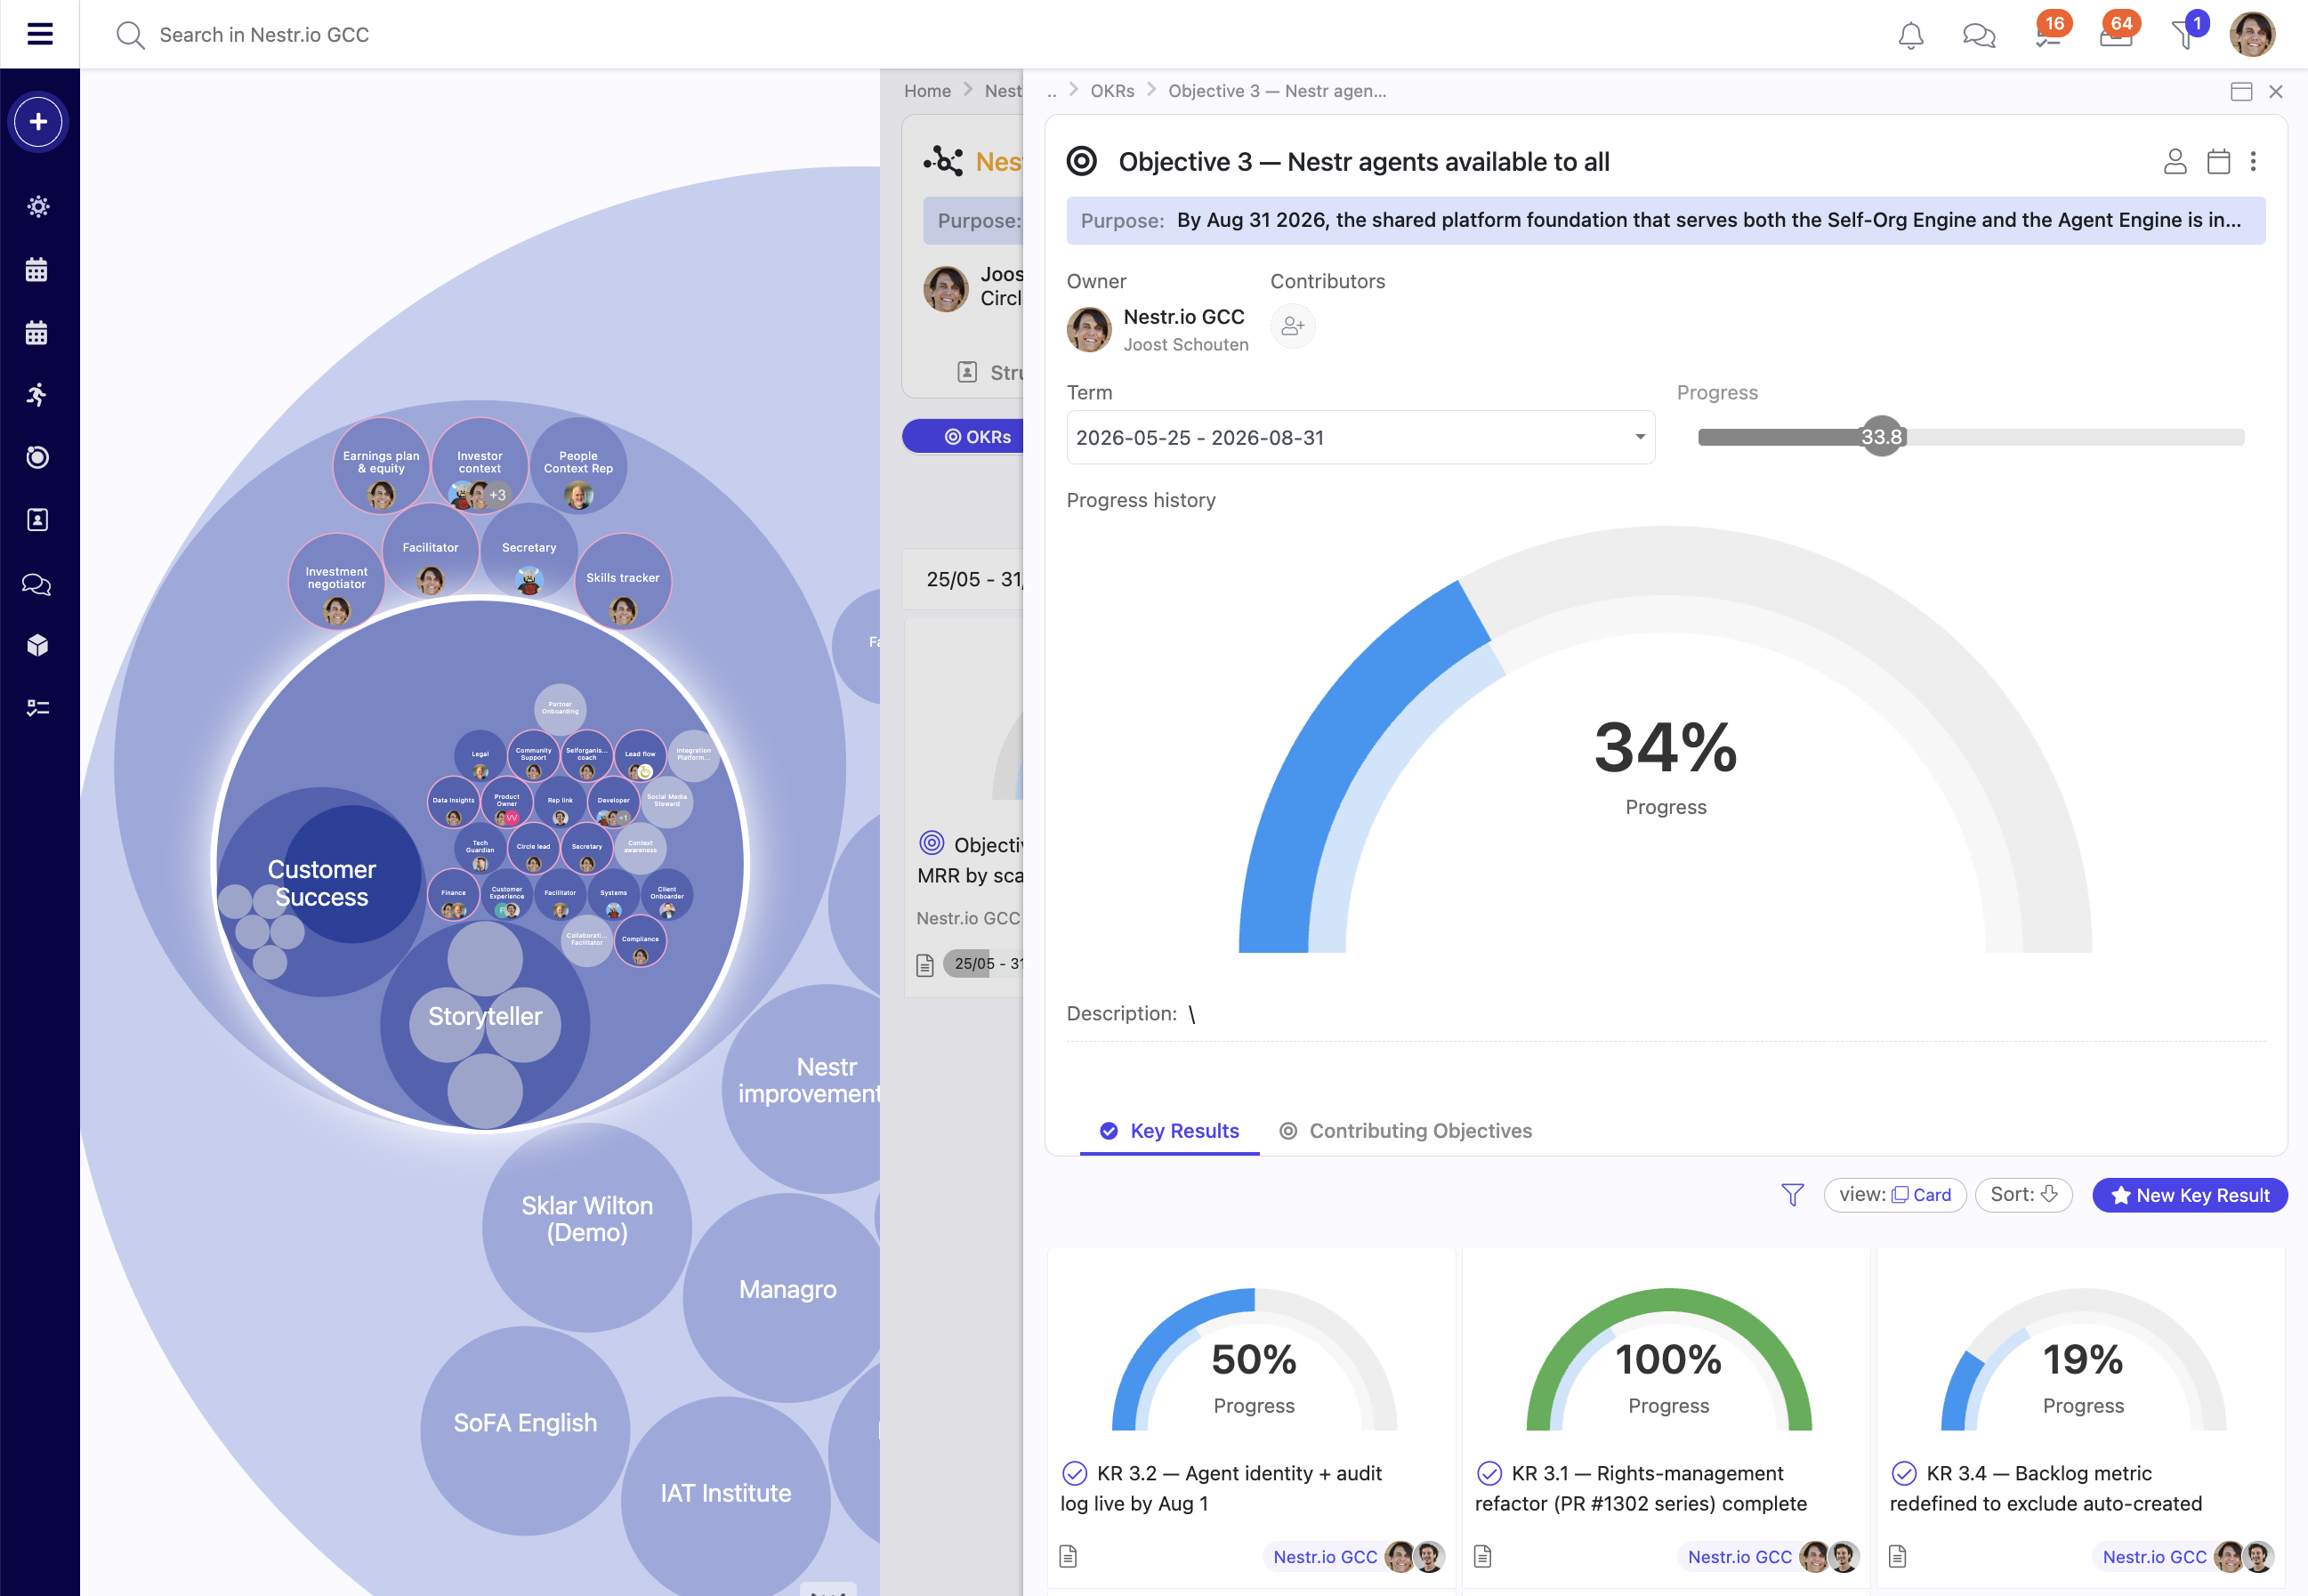The width and height of the screenshot is (2308, 1596).
Task: Open the person badge icon in sidebar
Action: pyautogui.click(x=37, y=520)
